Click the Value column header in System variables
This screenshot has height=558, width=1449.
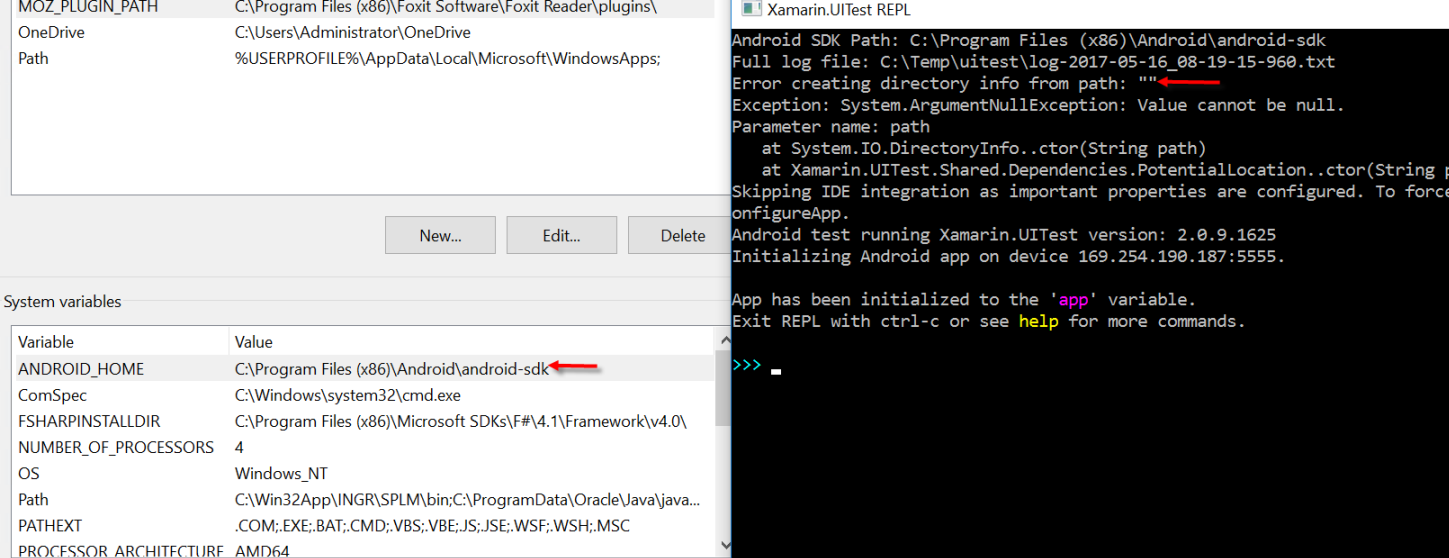click(472, 342)
